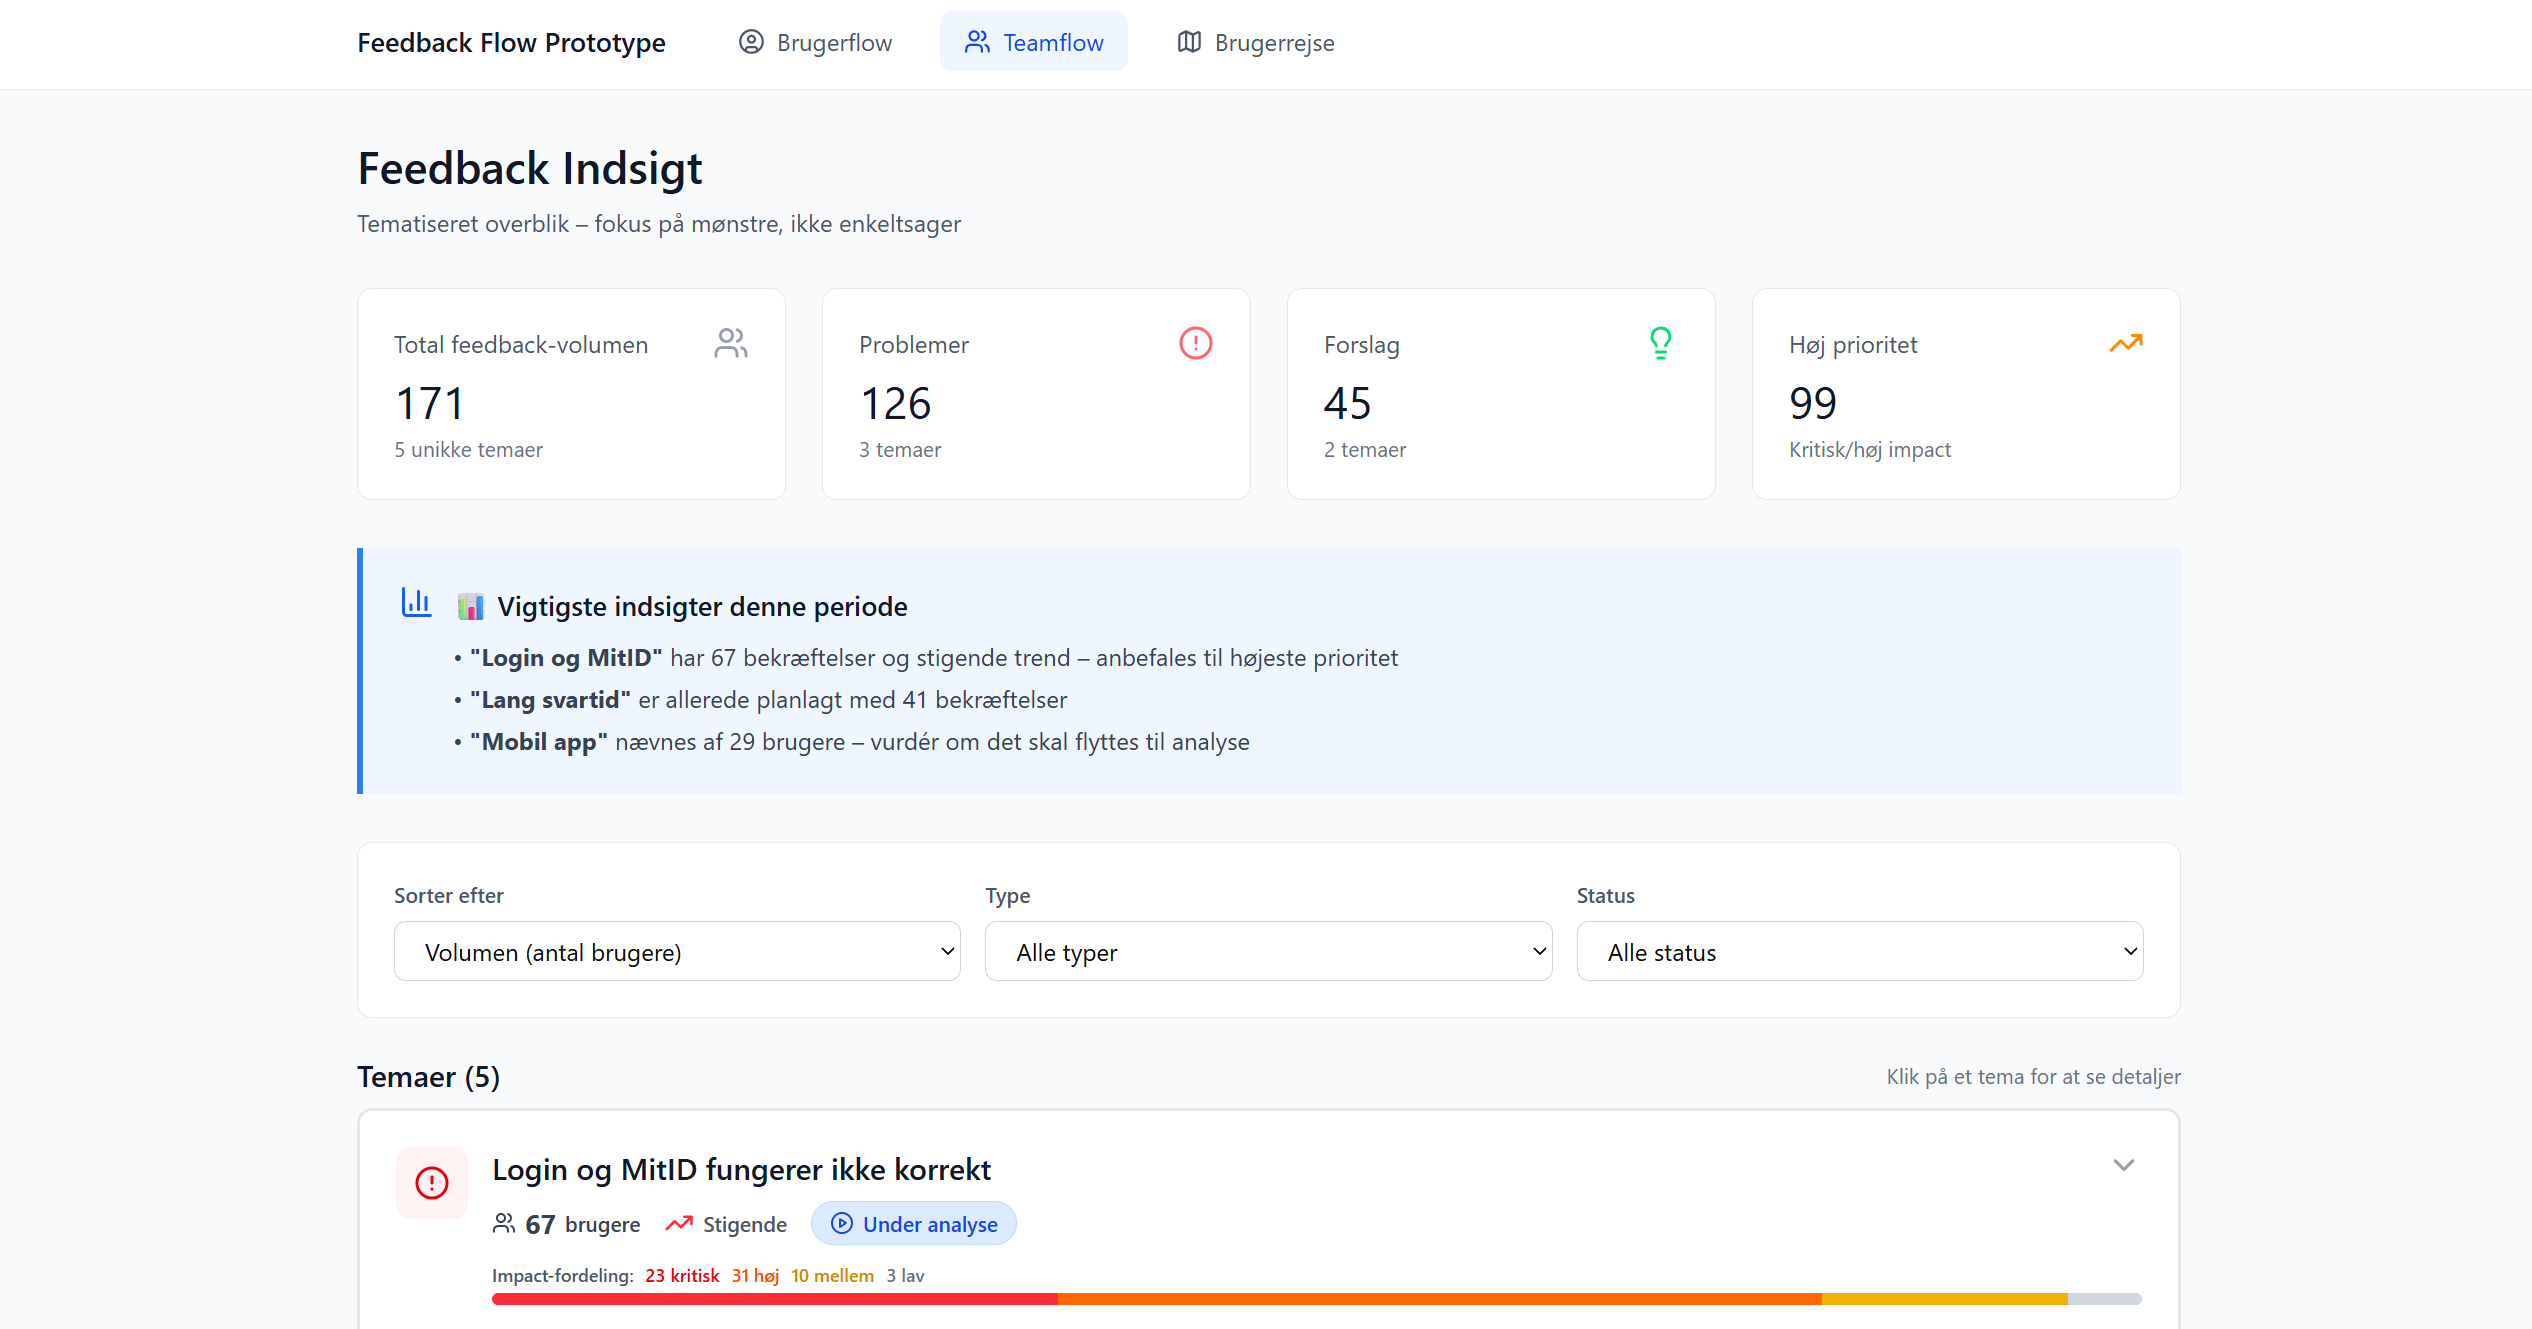Image resolution: width=2532 pixels, height=1329 pixels.
Task: Click the '3 lav' impact label
Action: (905, 1275)
